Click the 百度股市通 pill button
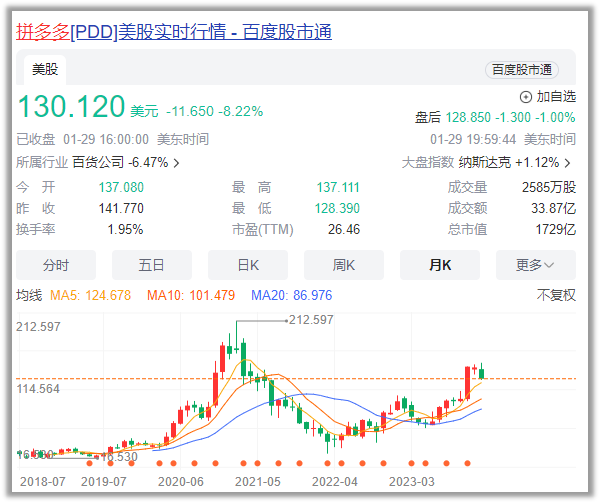The width and height of the screenshot is (599, 502). tap(521, 70)
